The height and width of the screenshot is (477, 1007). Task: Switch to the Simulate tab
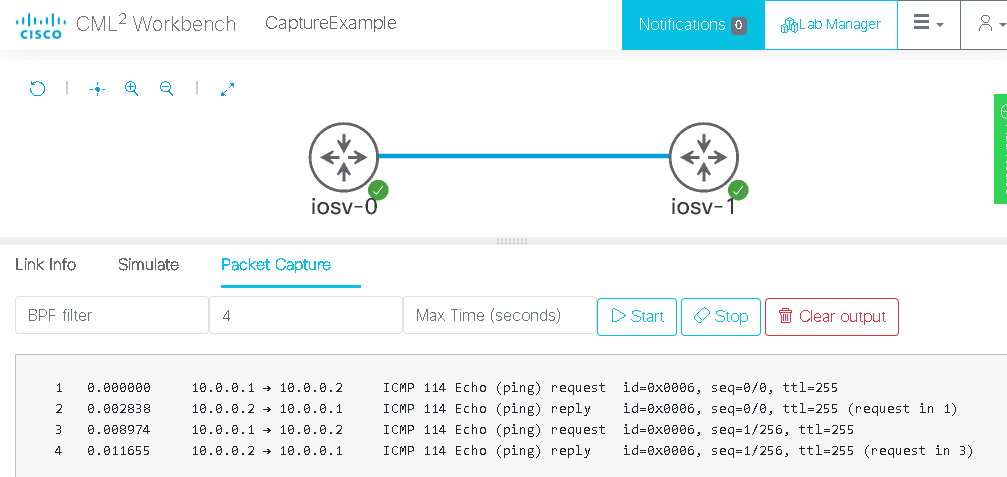[148, 265]
